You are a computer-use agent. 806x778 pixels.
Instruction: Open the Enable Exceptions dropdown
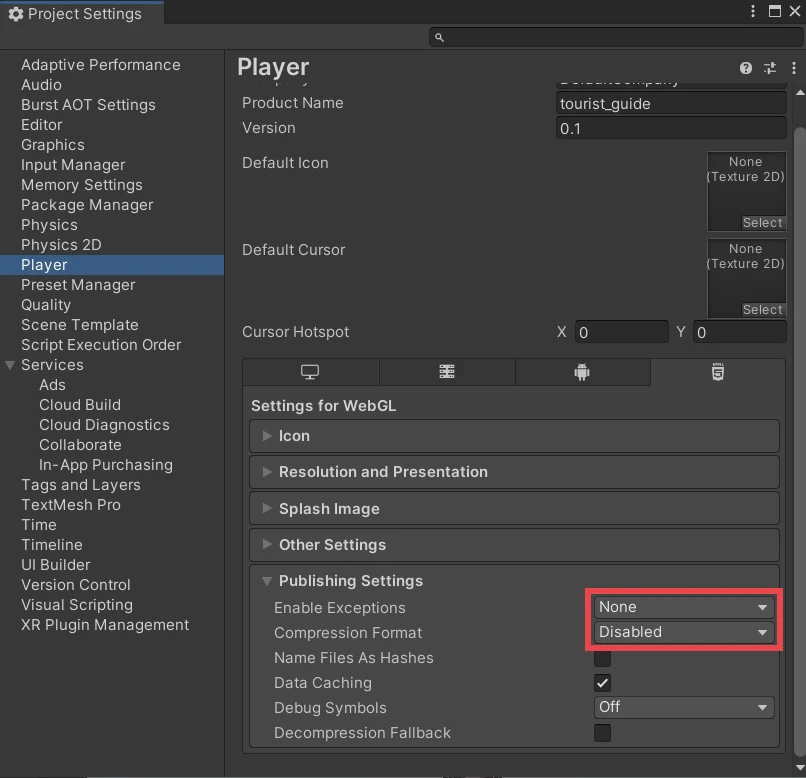click(684, 607)
